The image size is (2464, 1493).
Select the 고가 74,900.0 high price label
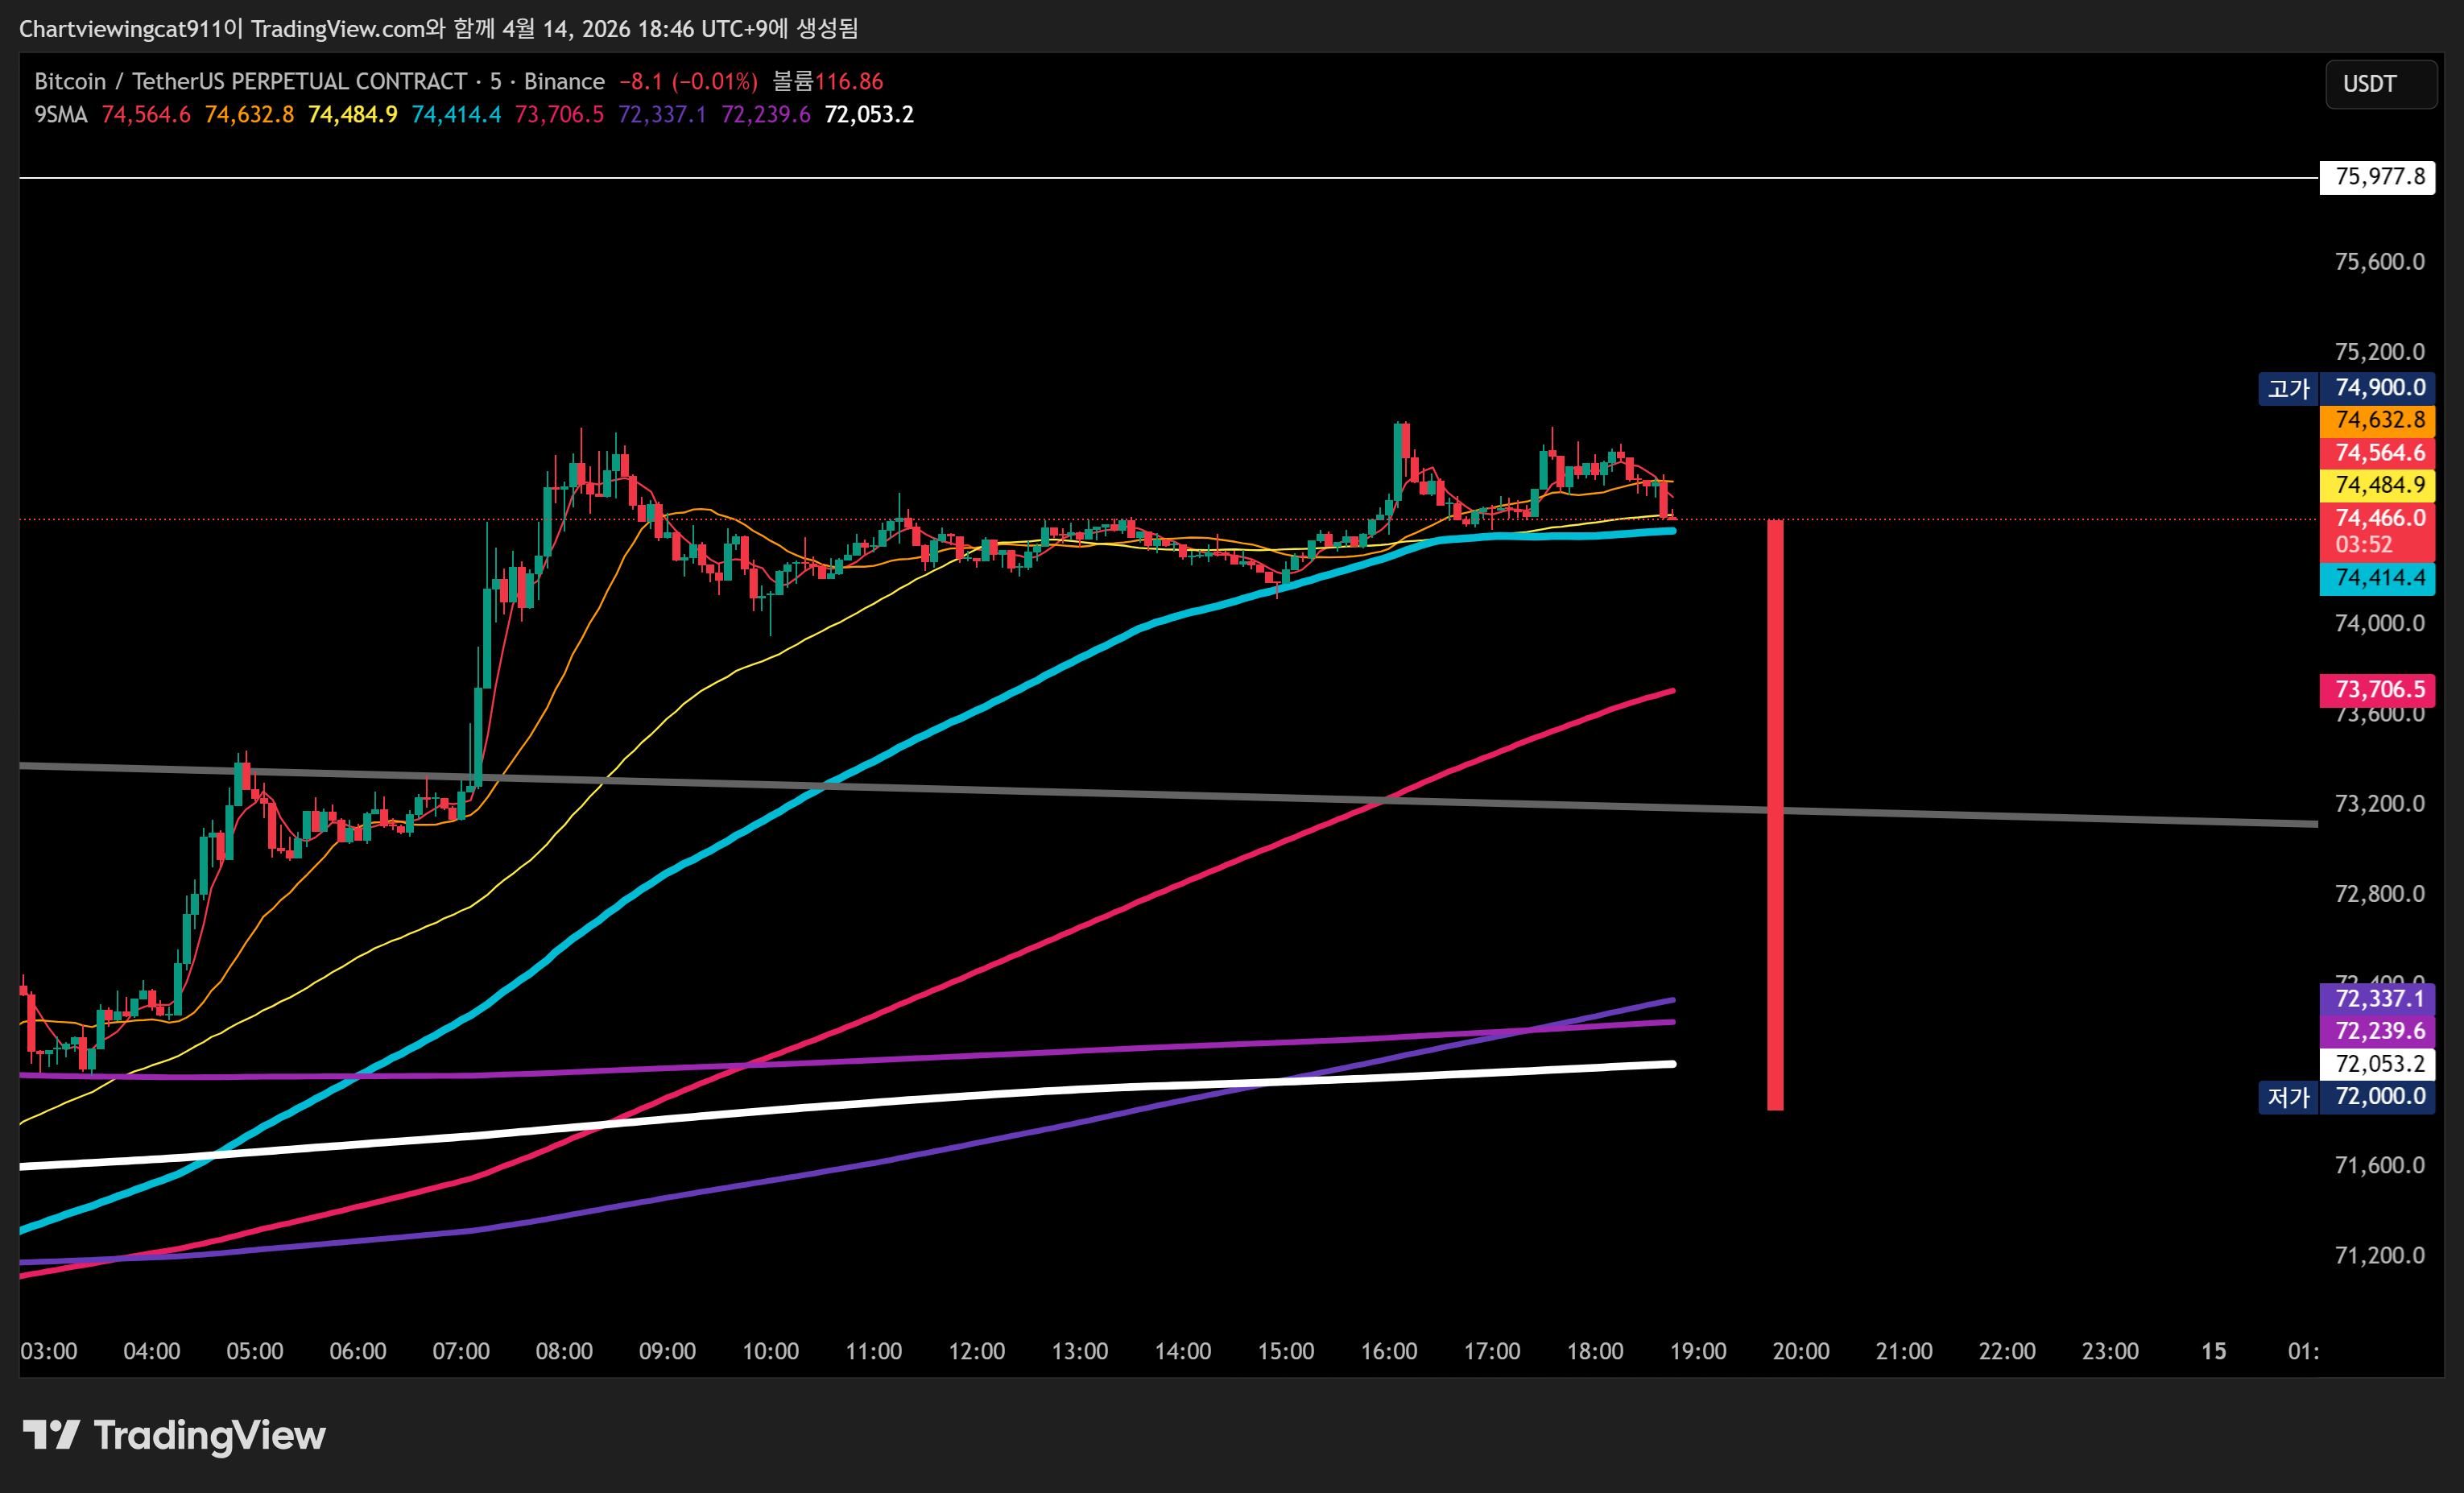coord(2346,388)
